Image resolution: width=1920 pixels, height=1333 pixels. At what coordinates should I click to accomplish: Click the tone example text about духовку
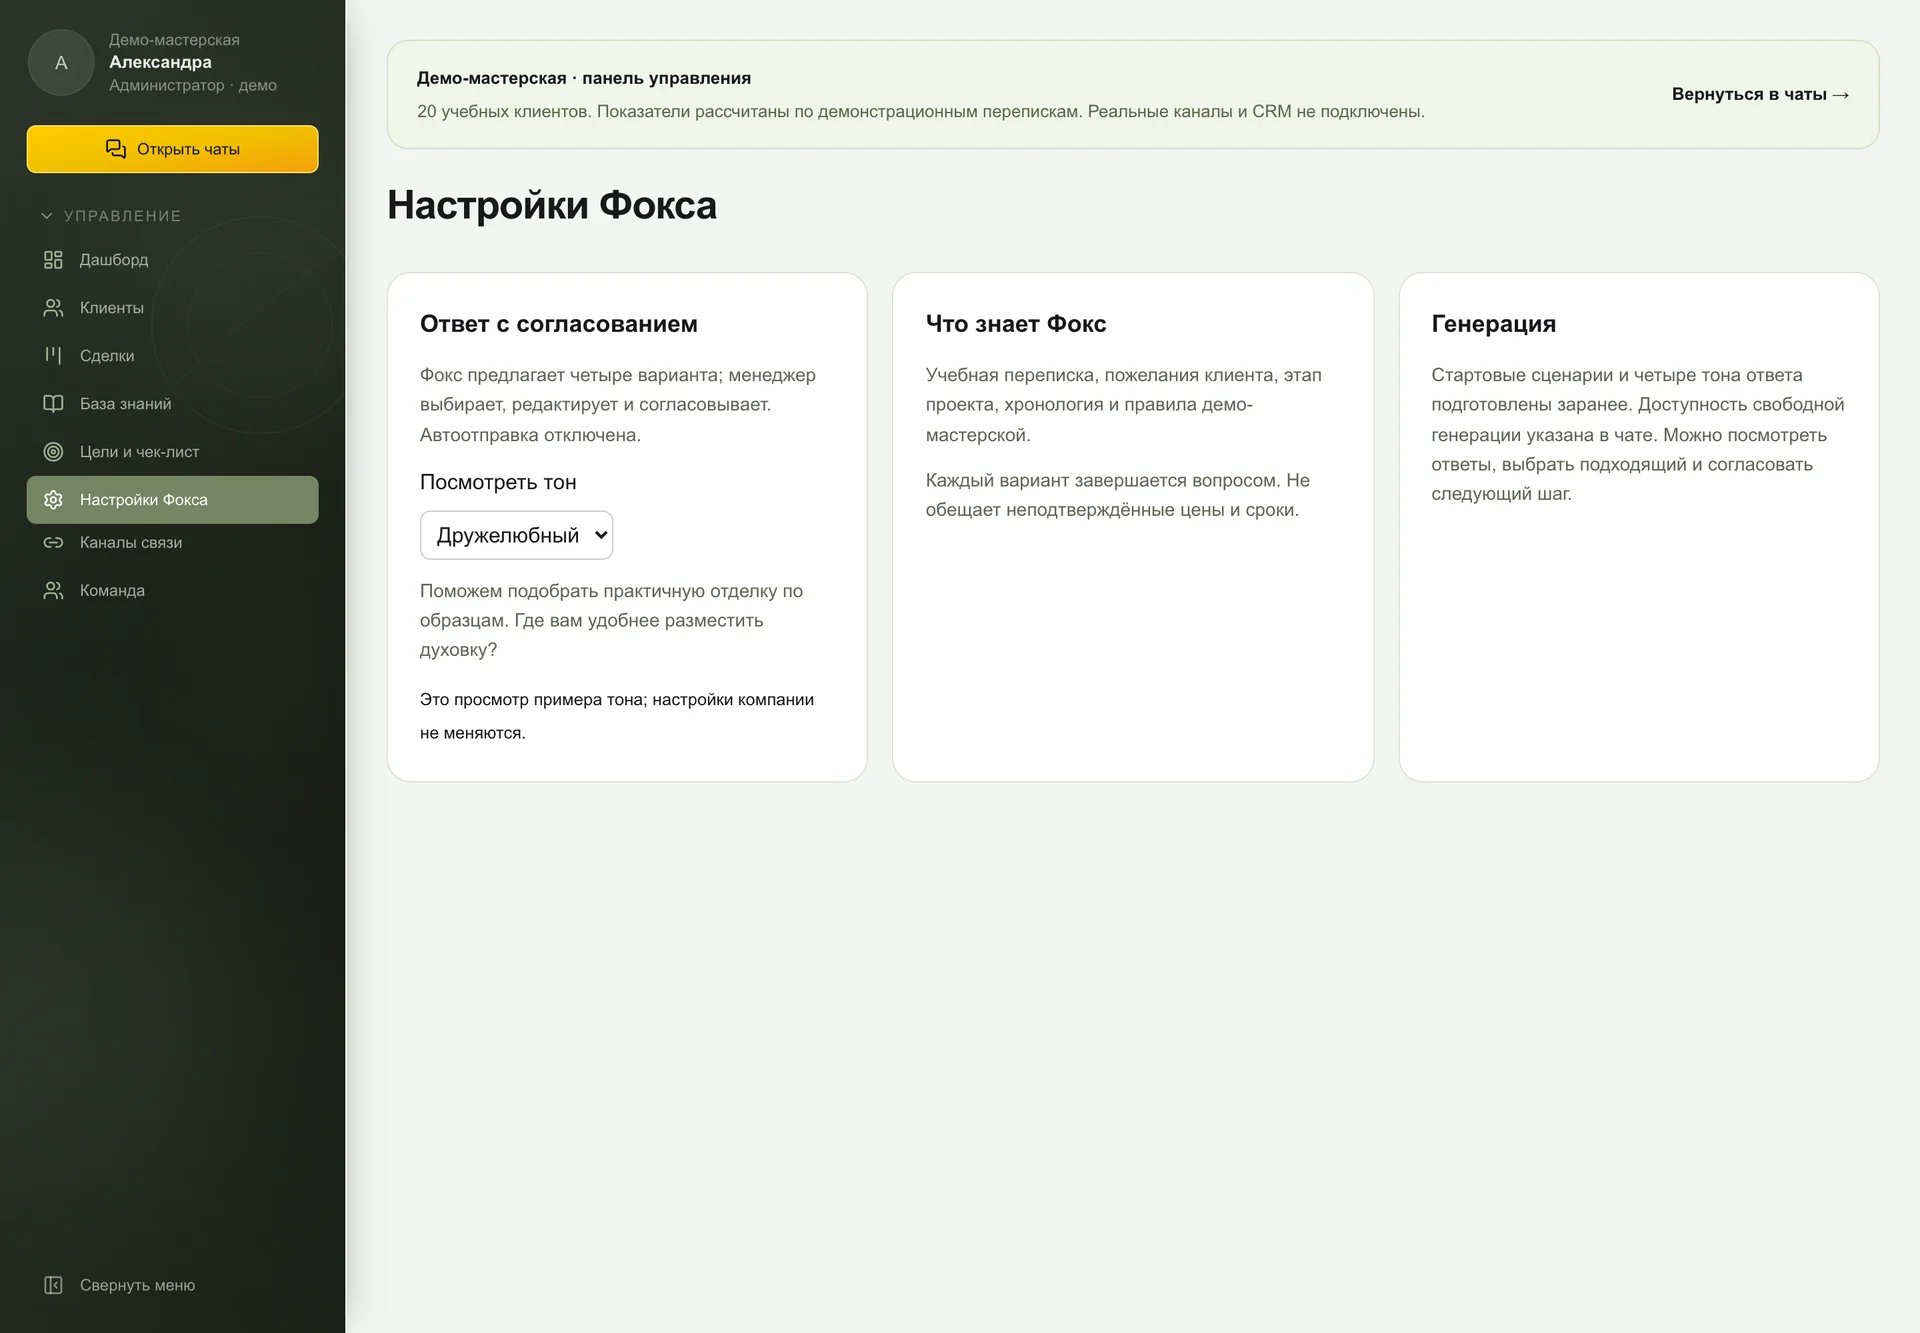pyautogui.click(x=611, y=620)
